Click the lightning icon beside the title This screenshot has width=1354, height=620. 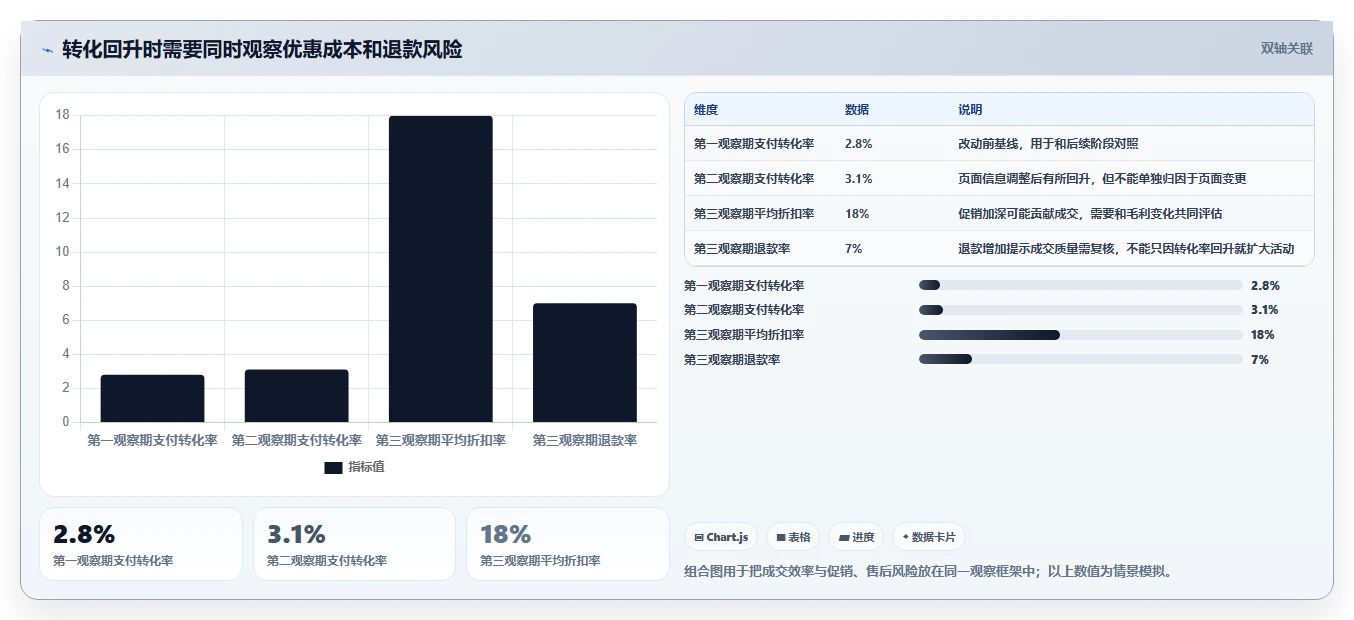[x=47, y=50]
